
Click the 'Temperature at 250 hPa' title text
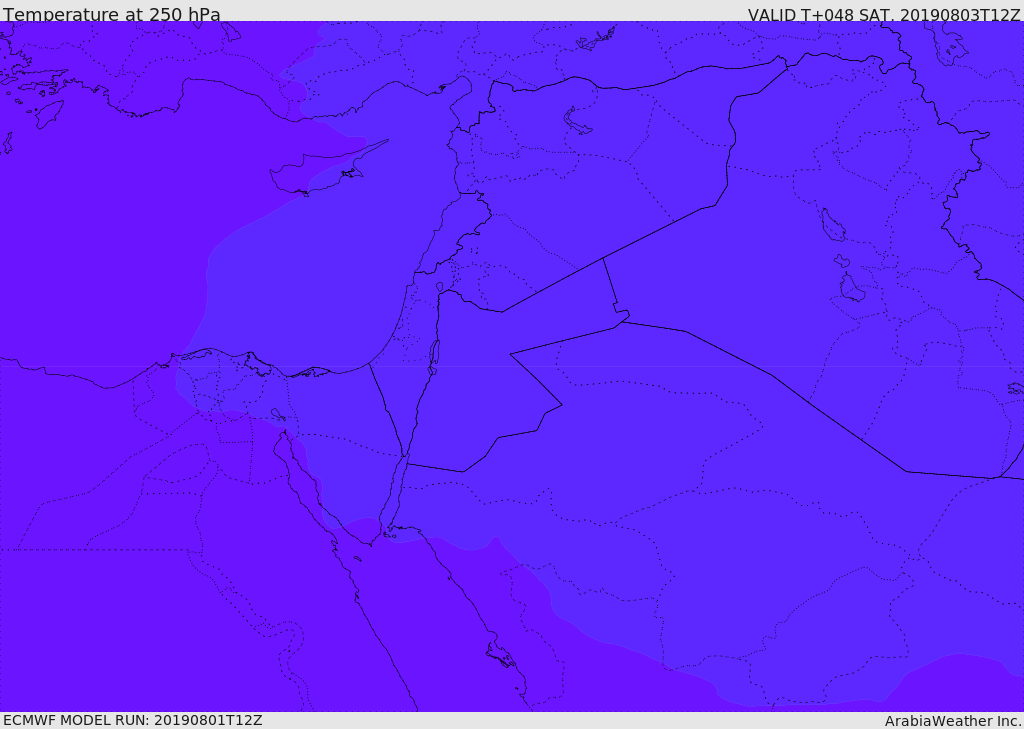112,14
